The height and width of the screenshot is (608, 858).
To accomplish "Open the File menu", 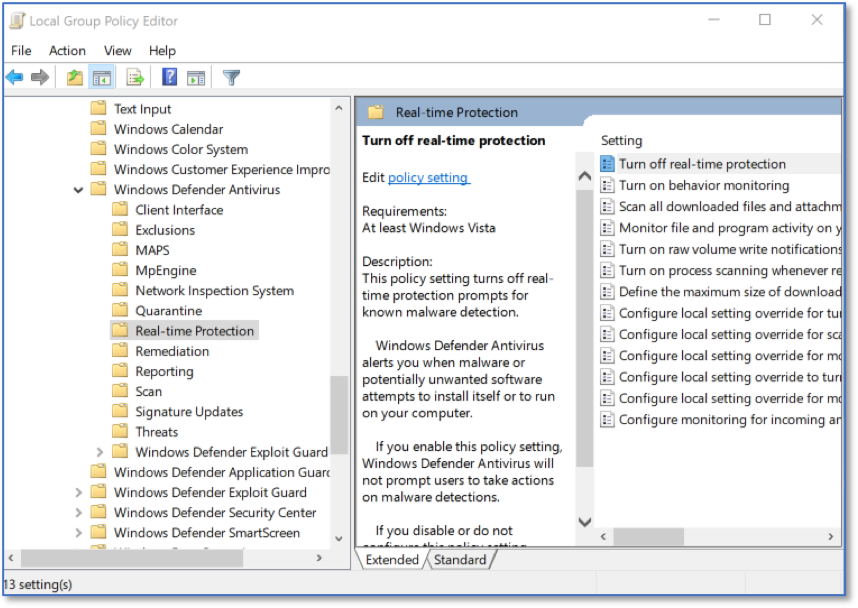I will pyautogui.click(x=21, y=51).
